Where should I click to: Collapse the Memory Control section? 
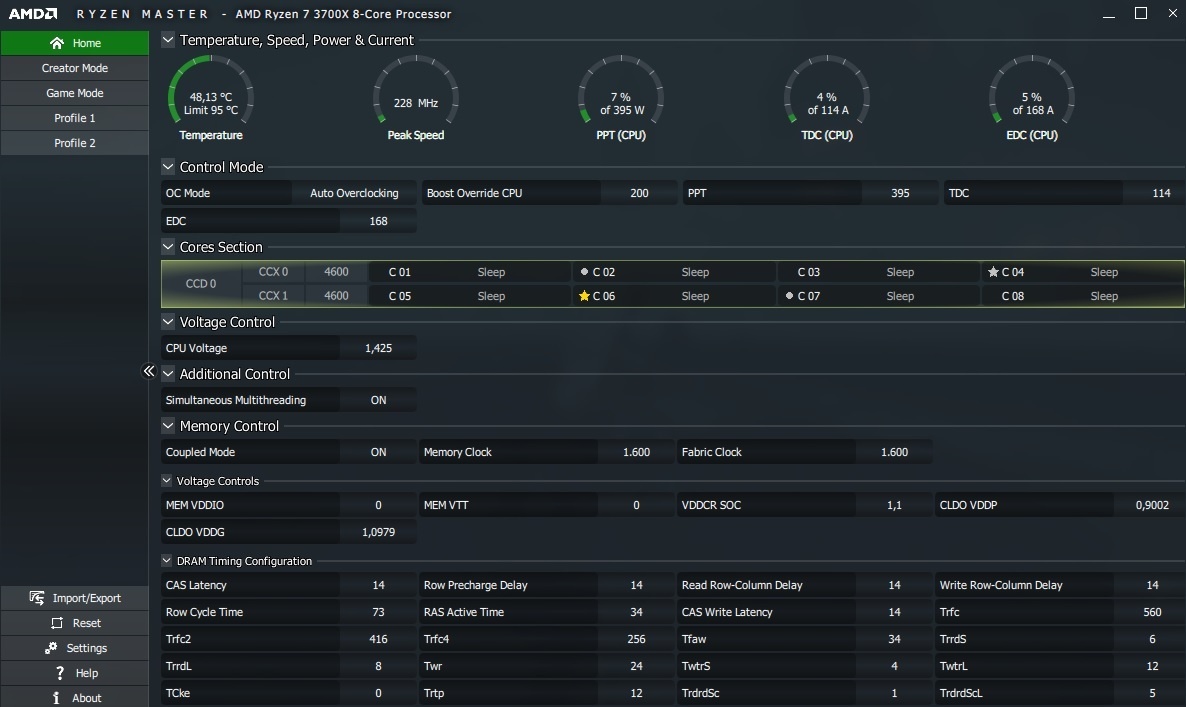(x=168, y=426)
